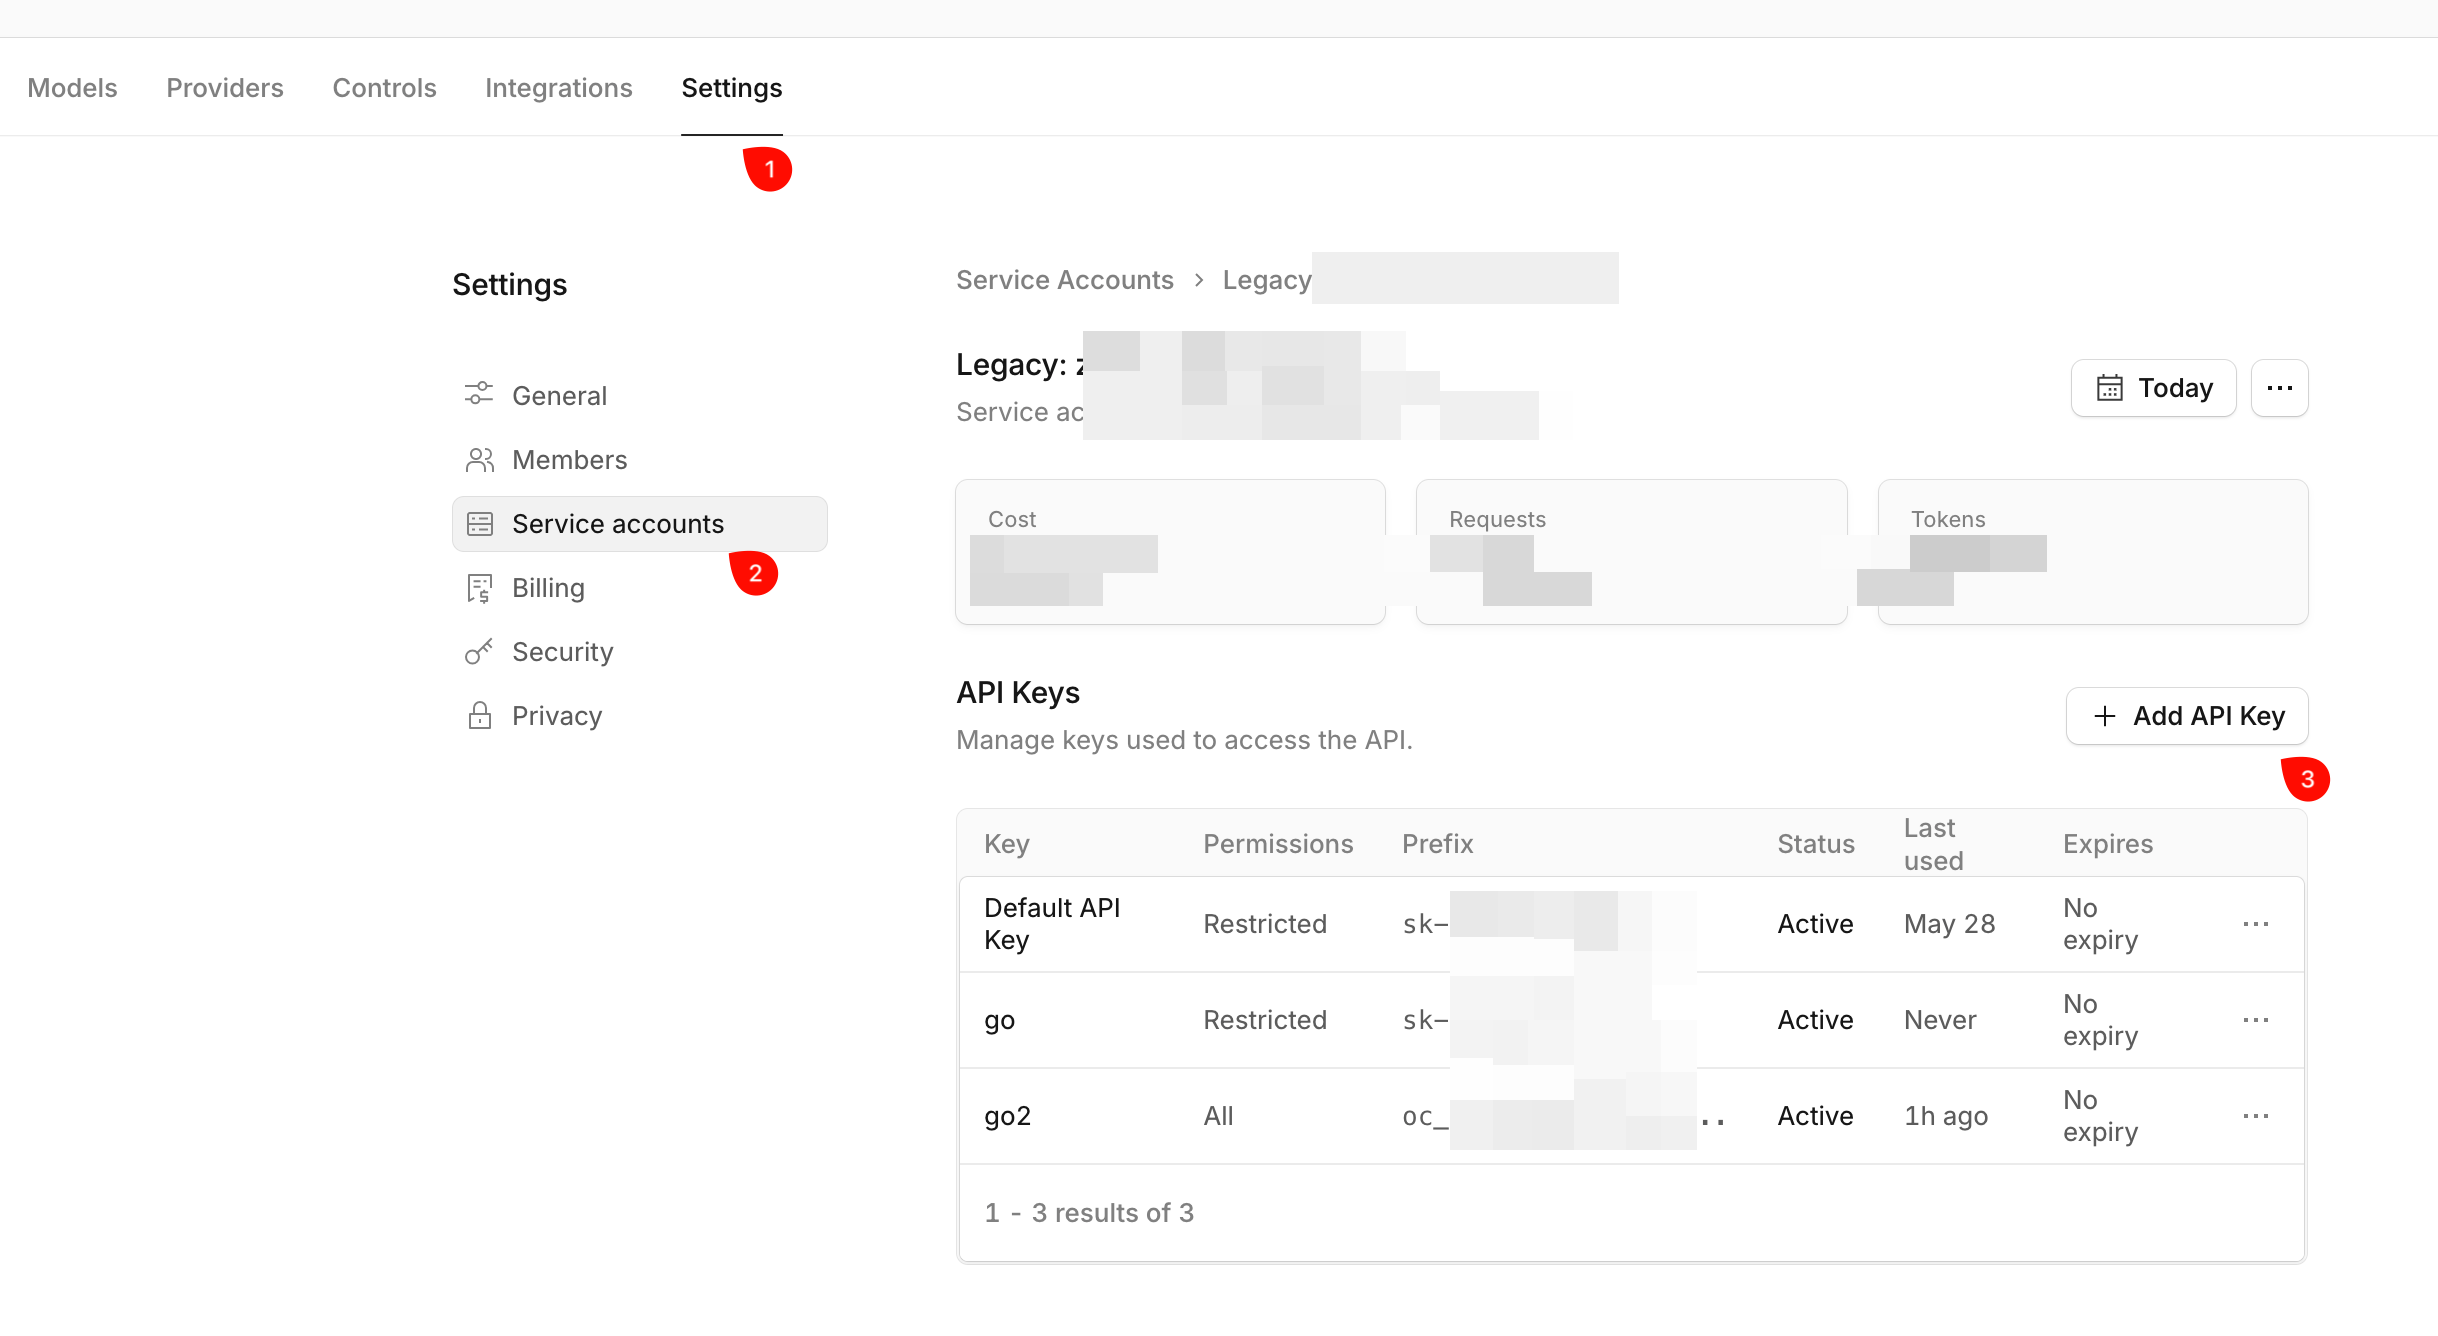Open row actions menu for go key
The width and height of the screenshot is (2438, 1336).
(x=2256, y=1020)
